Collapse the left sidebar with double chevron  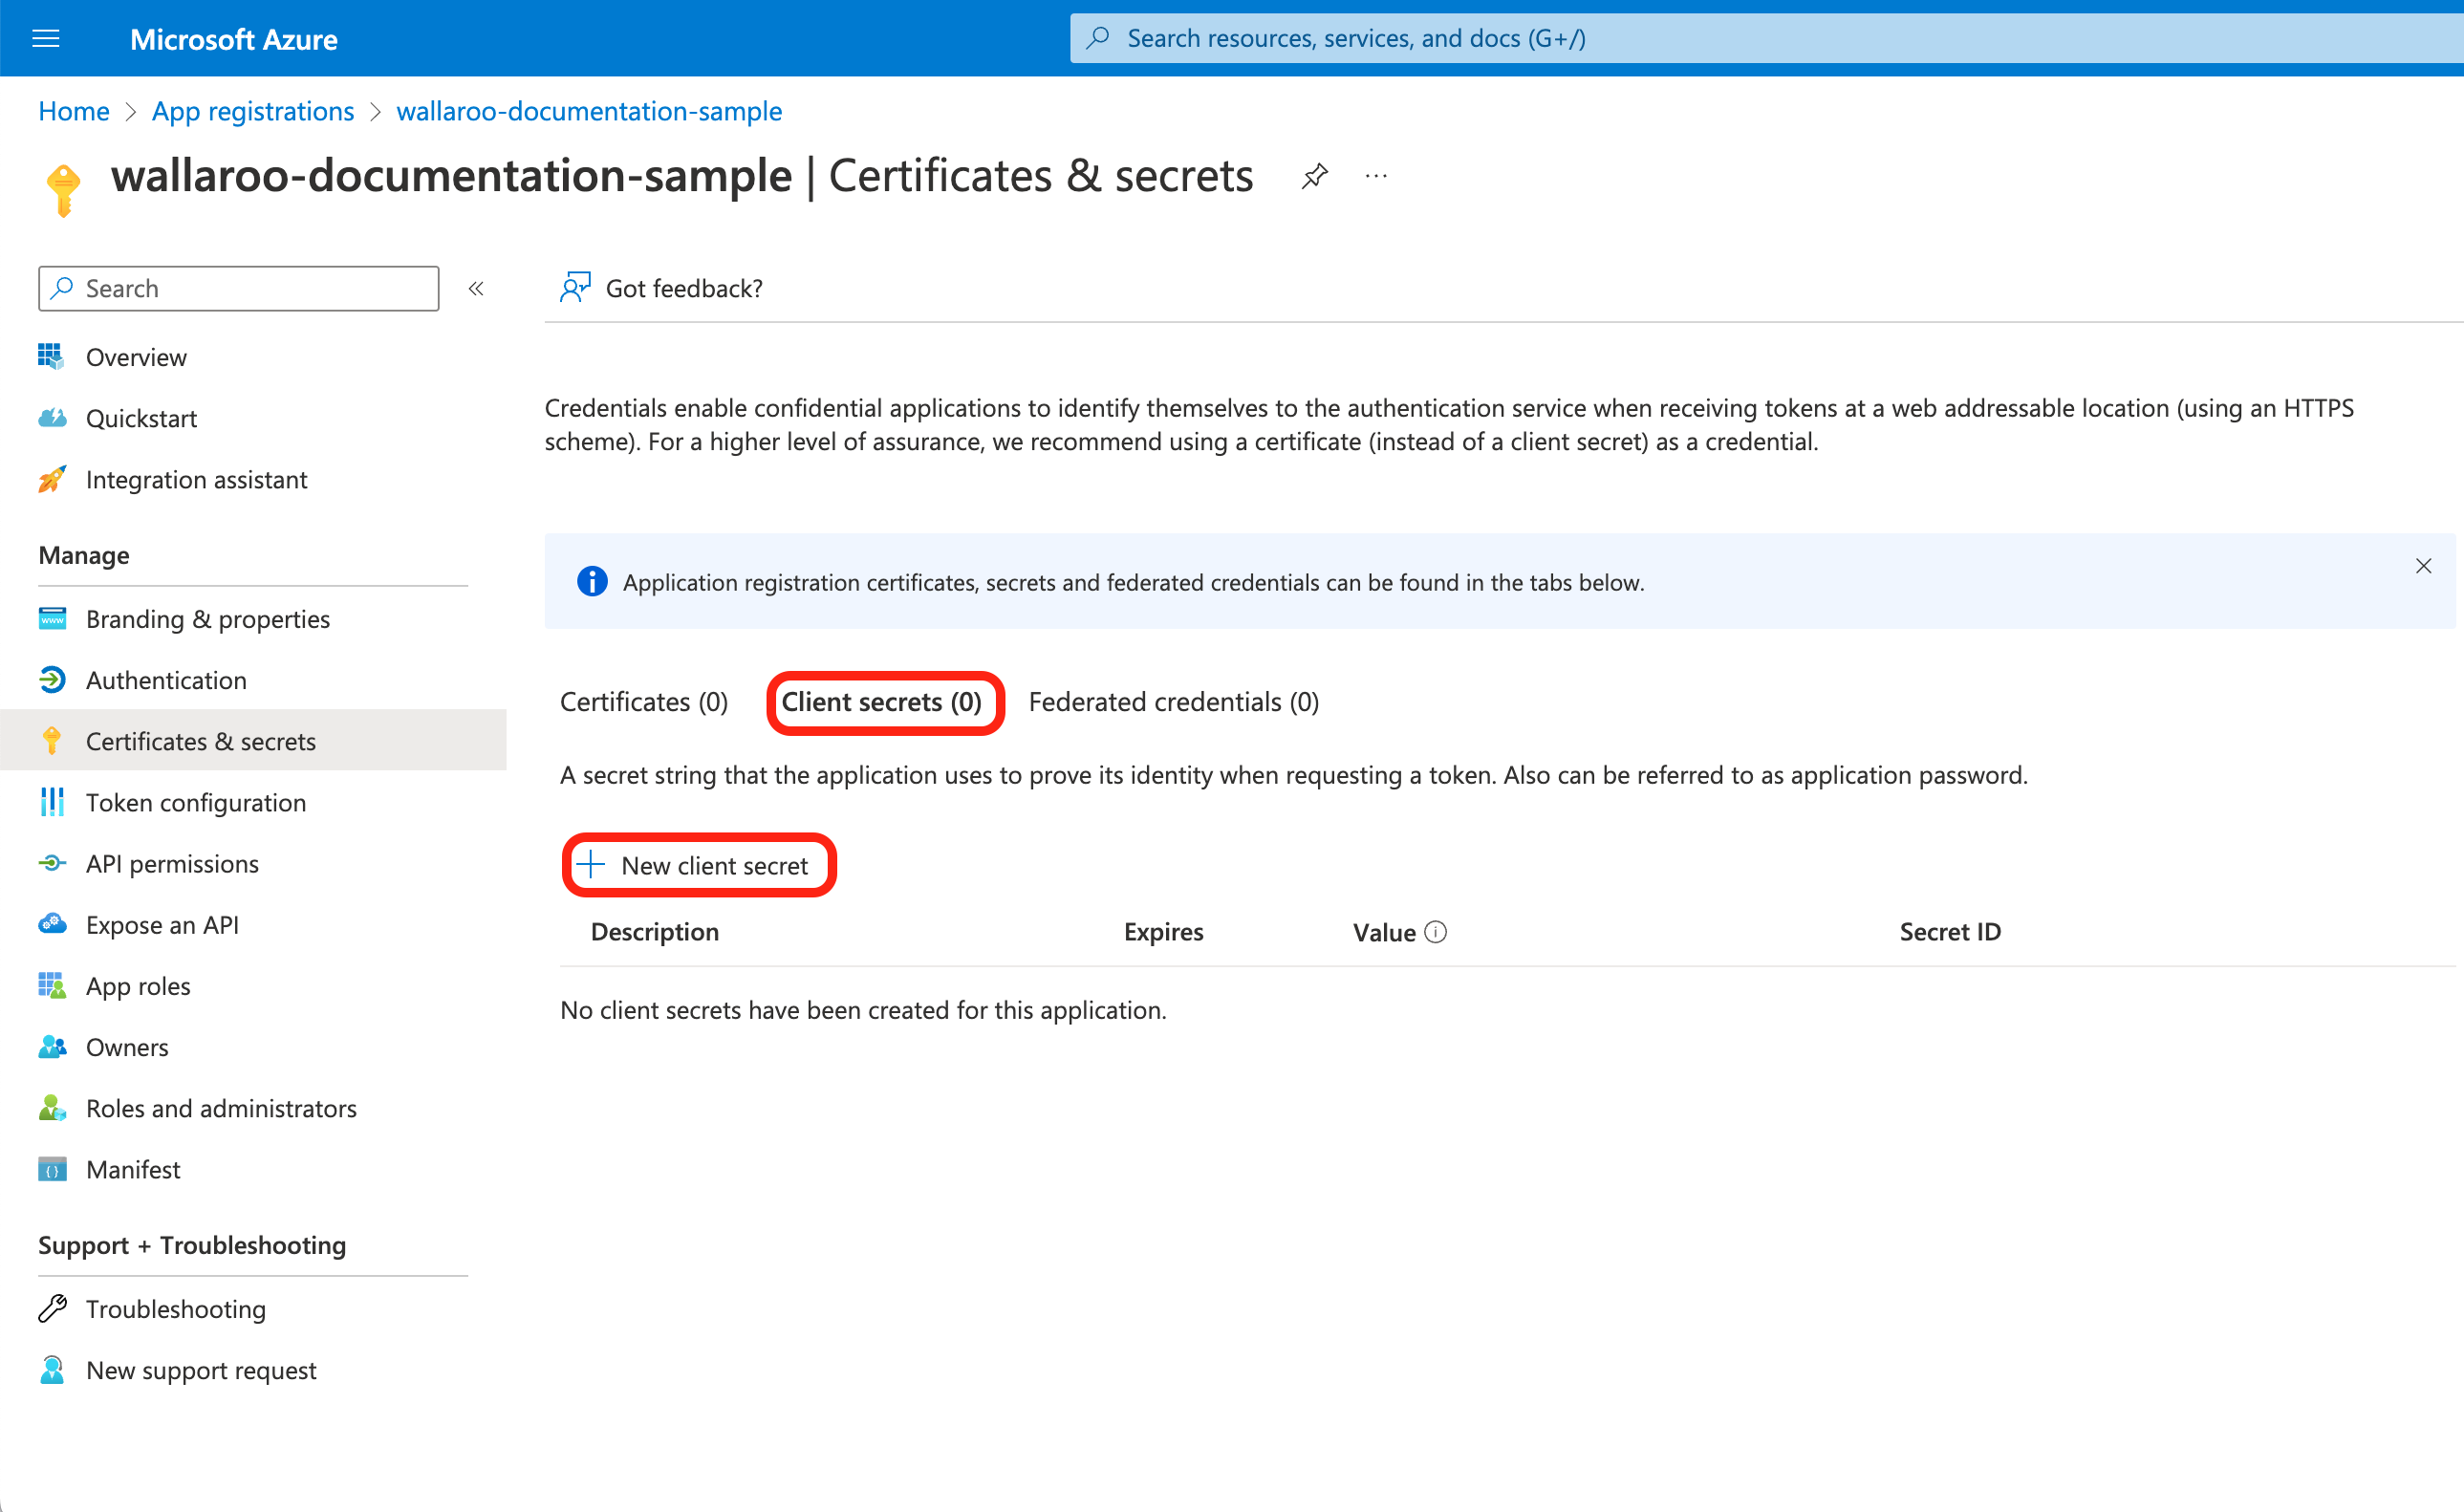pos(476,289)
